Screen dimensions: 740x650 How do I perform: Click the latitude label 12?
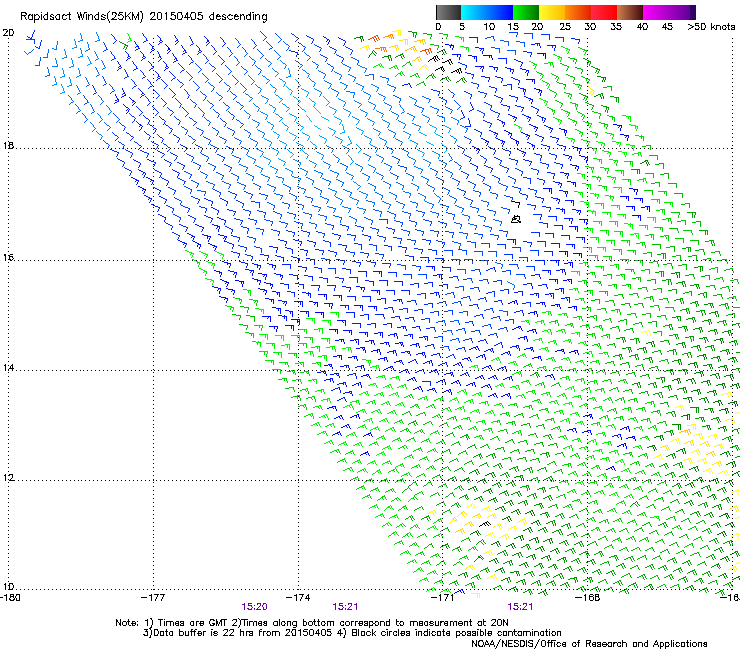click(8, 478)
